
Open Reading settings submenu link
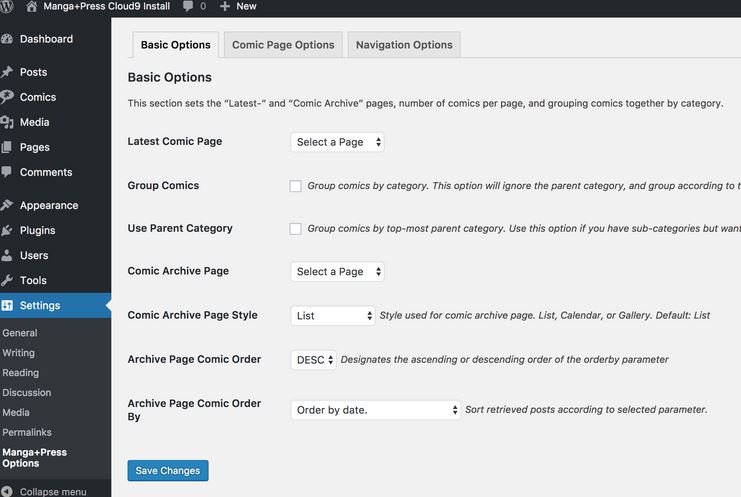point(21,373)
